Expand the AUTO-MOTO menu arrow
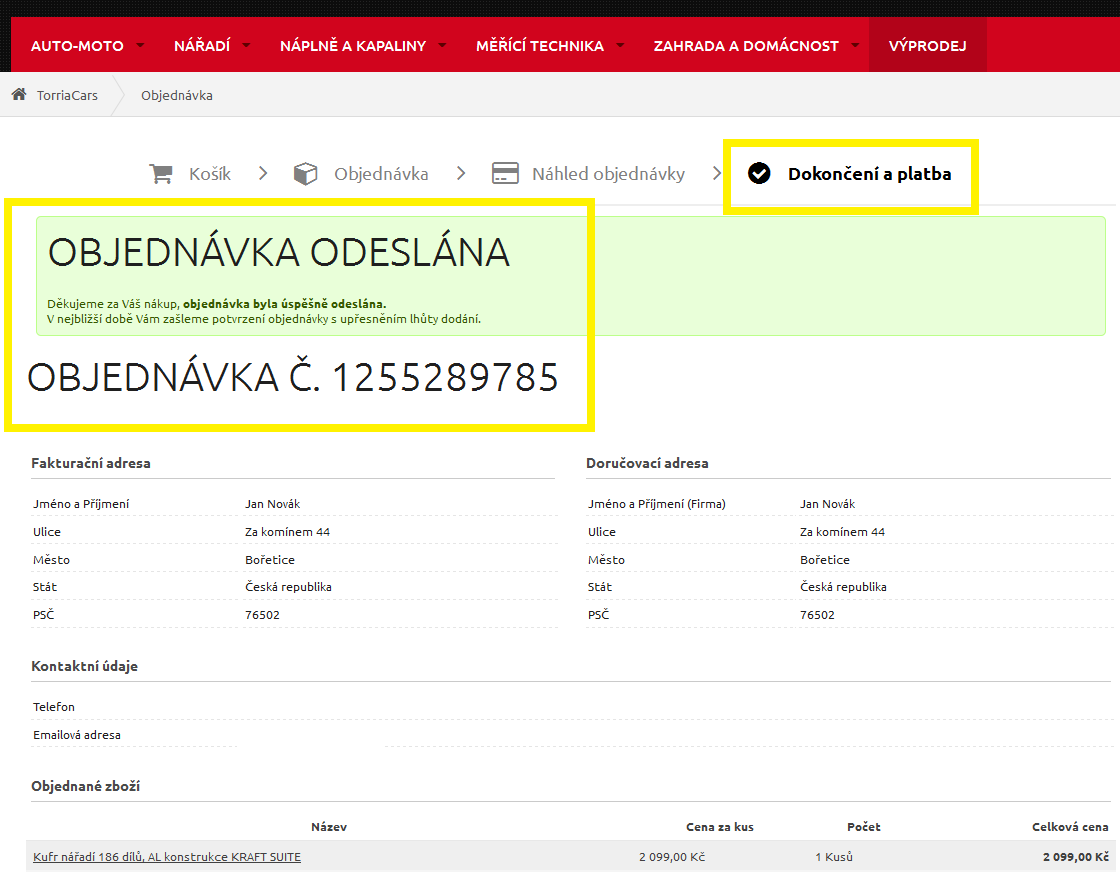This screenshot has width=1120, height=872. coord(140,45)
